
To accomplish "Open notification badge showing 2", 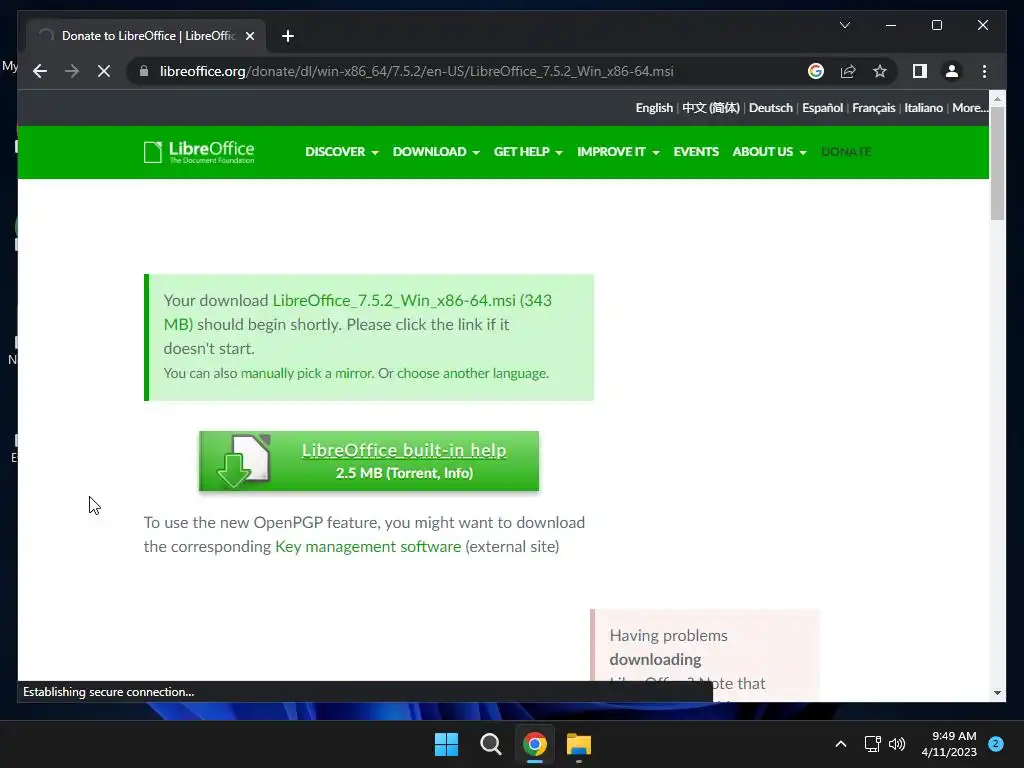I will click(995, 744).
